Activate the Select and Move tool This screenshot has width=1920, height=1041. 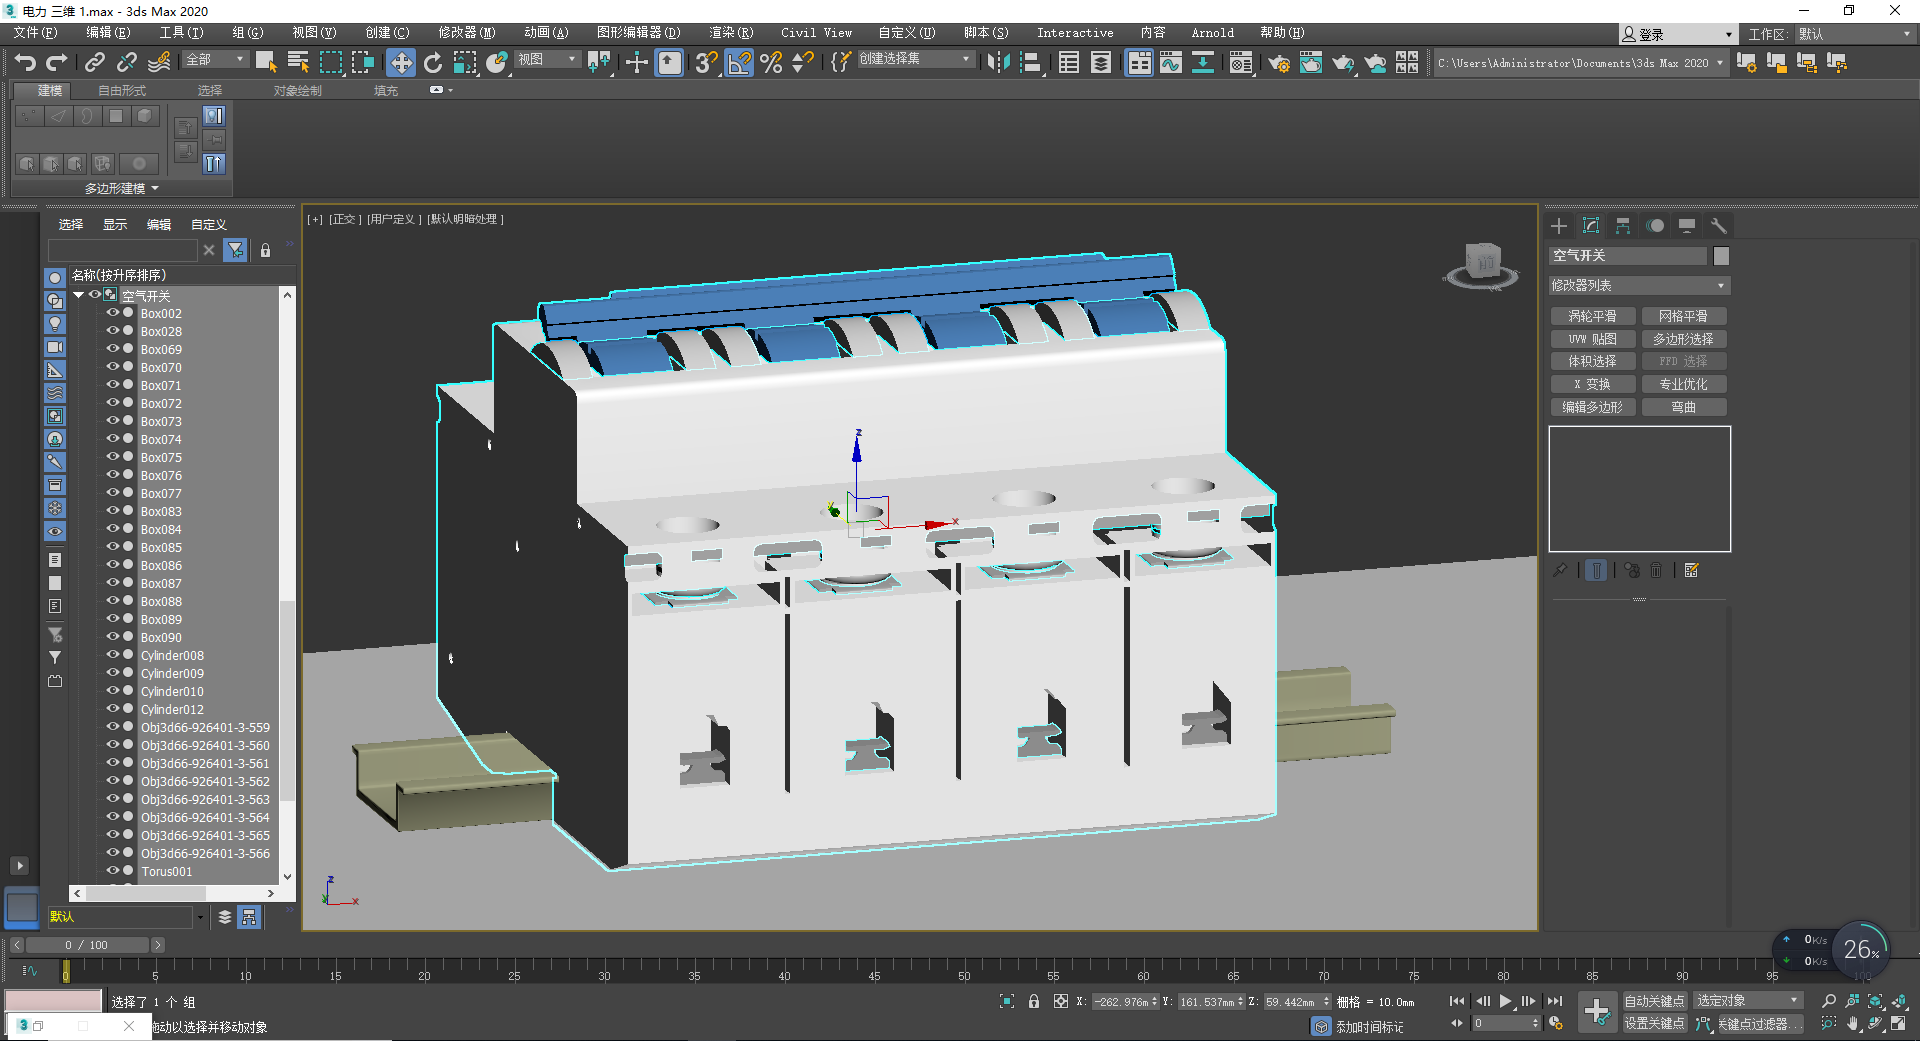click(400, 63)
